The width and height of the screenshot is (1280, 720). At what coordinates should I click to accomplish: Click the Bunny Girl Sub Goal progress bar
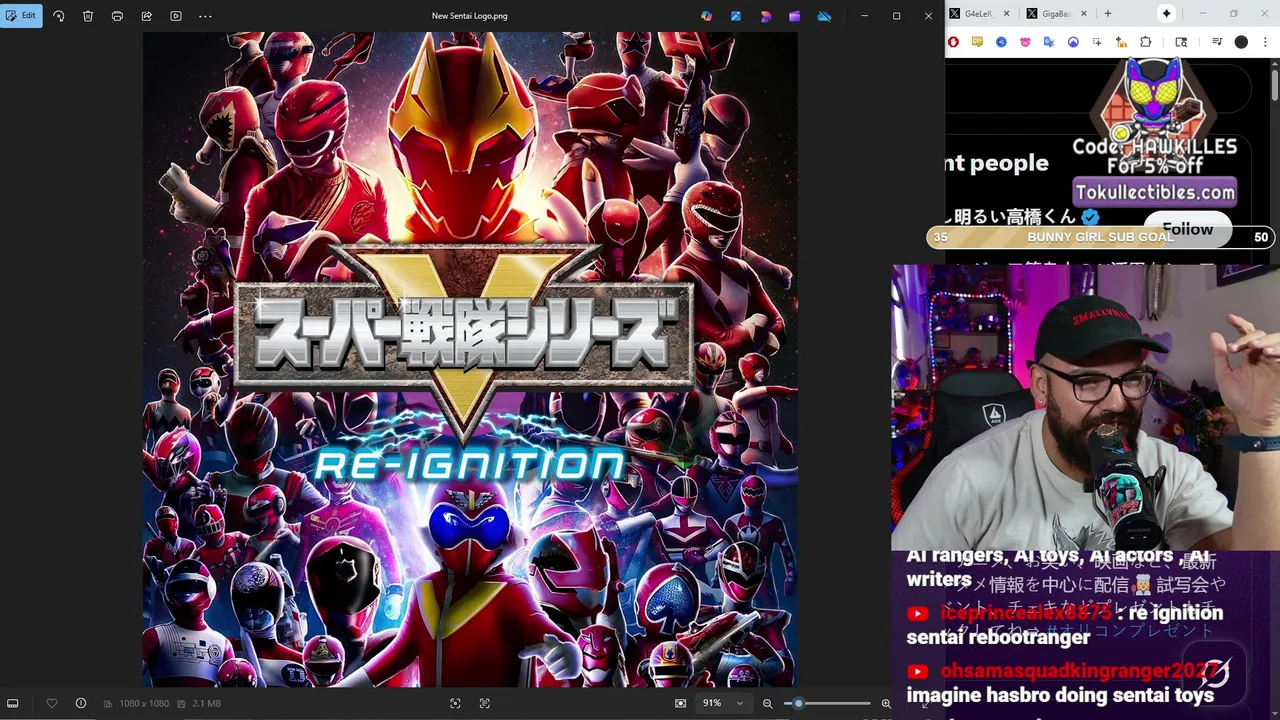coord(1100,237)
